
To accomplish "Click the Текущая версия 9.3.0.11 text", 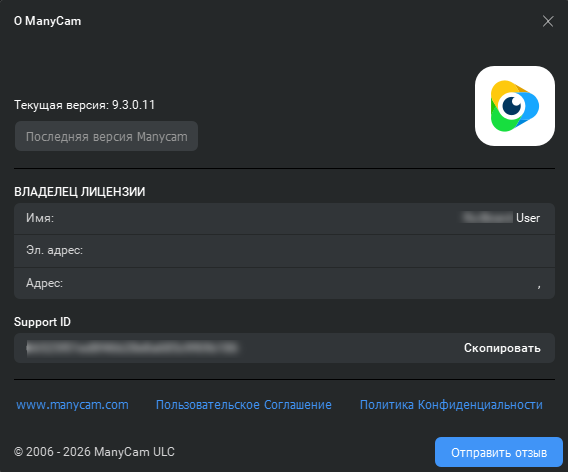I will coord(84,105).
